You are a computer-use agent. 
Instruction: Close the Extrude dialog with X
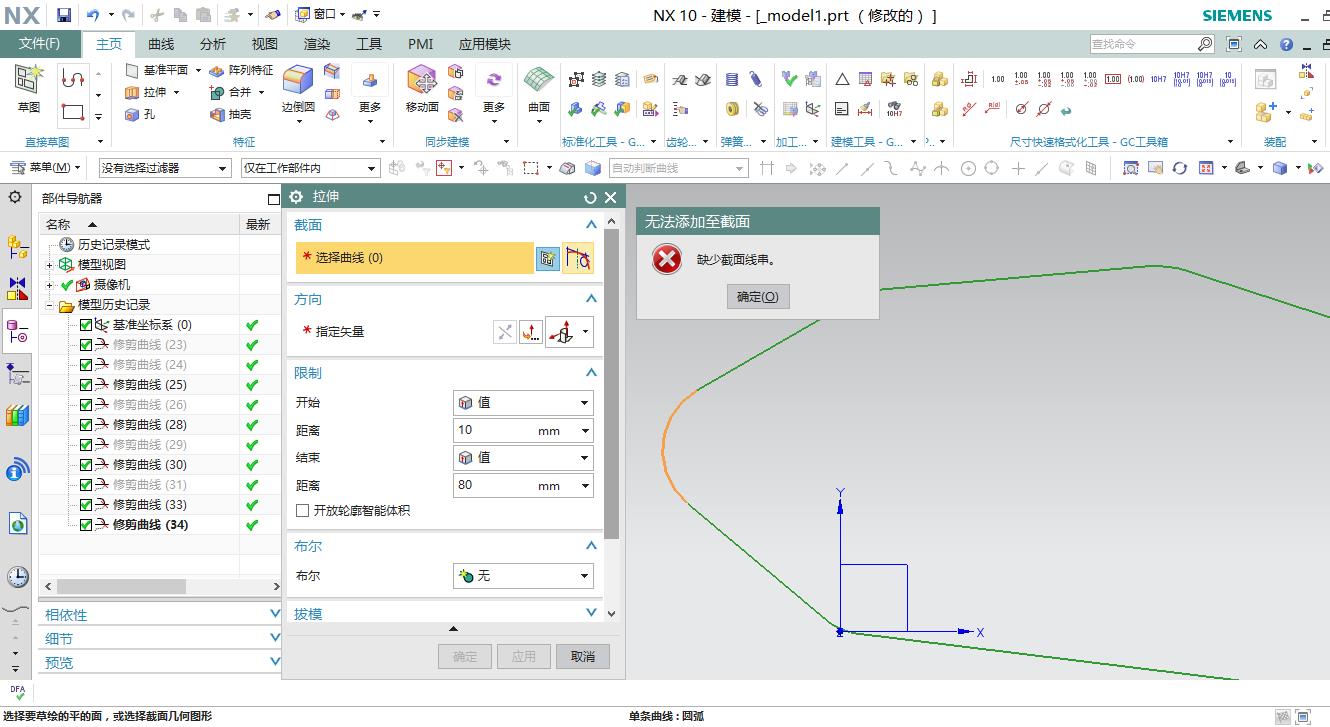point(611,197)
